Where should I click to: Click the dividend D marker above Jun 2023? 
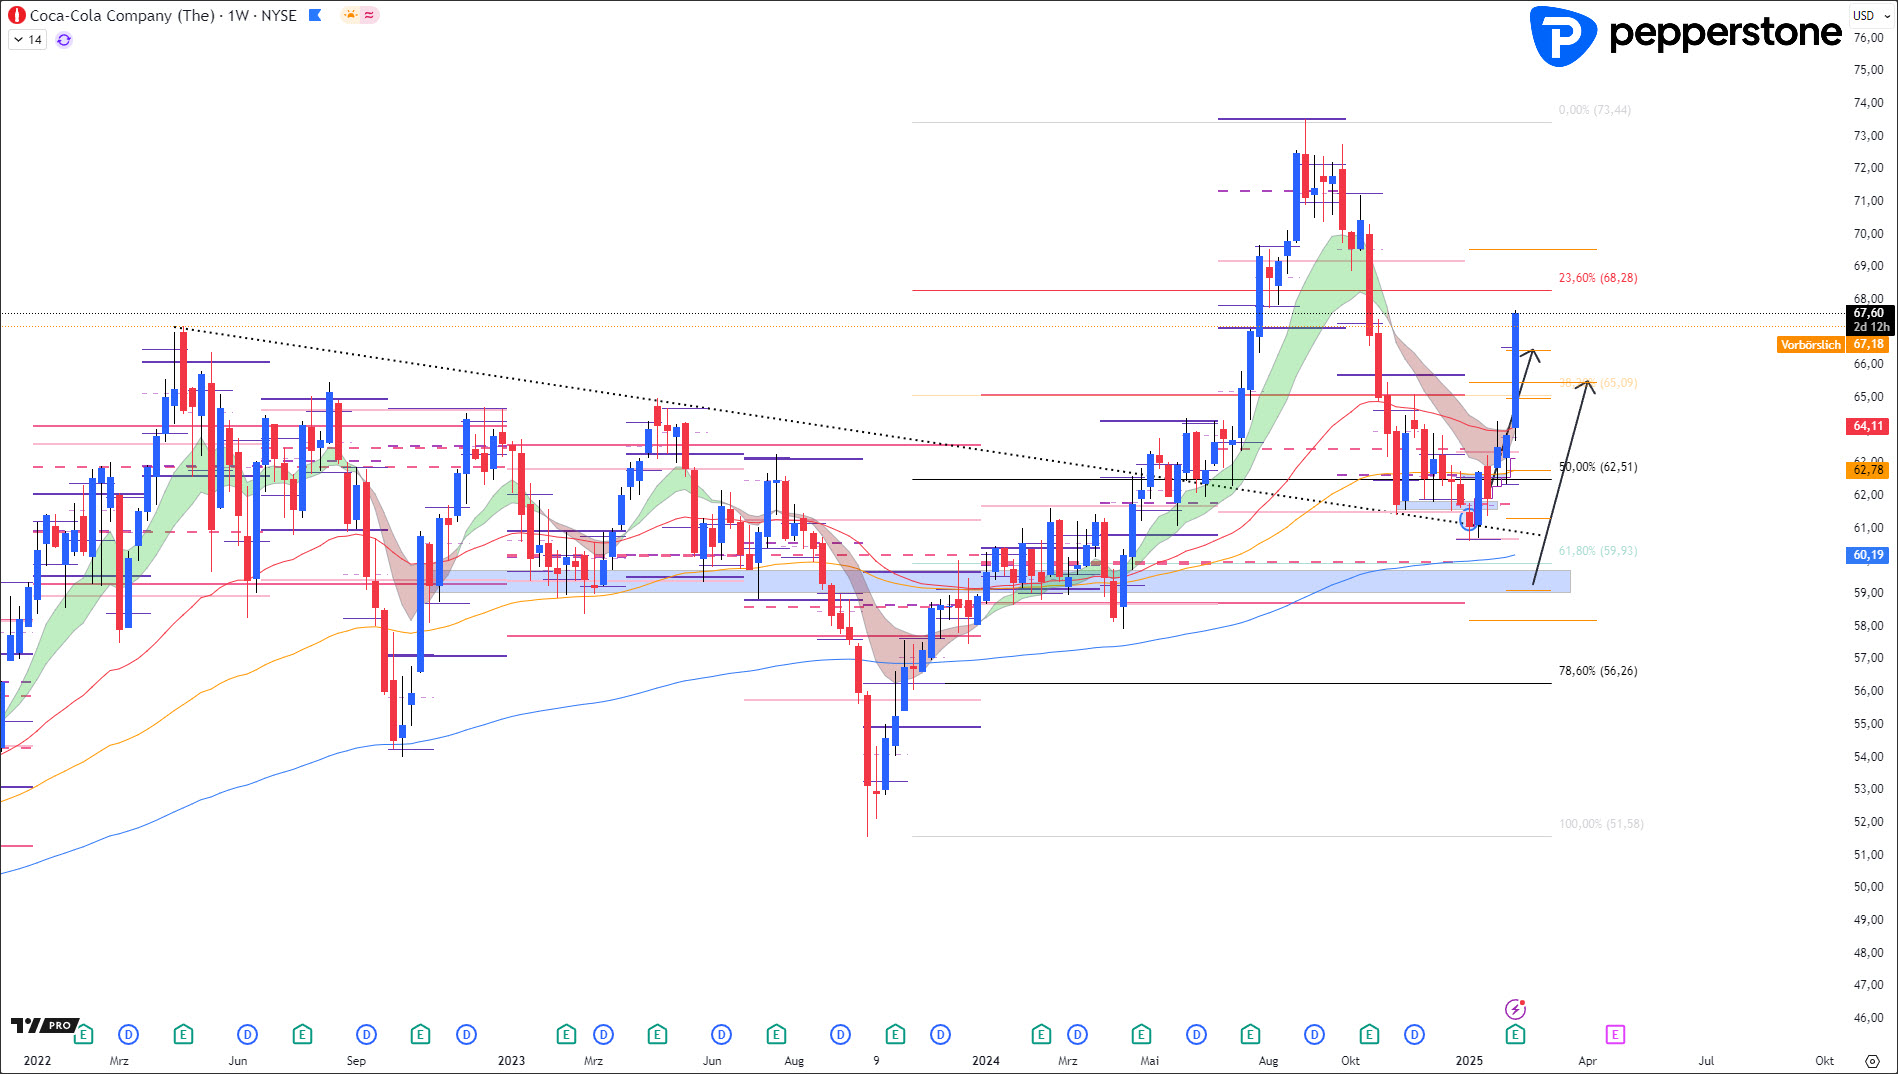click(721, 1034)
